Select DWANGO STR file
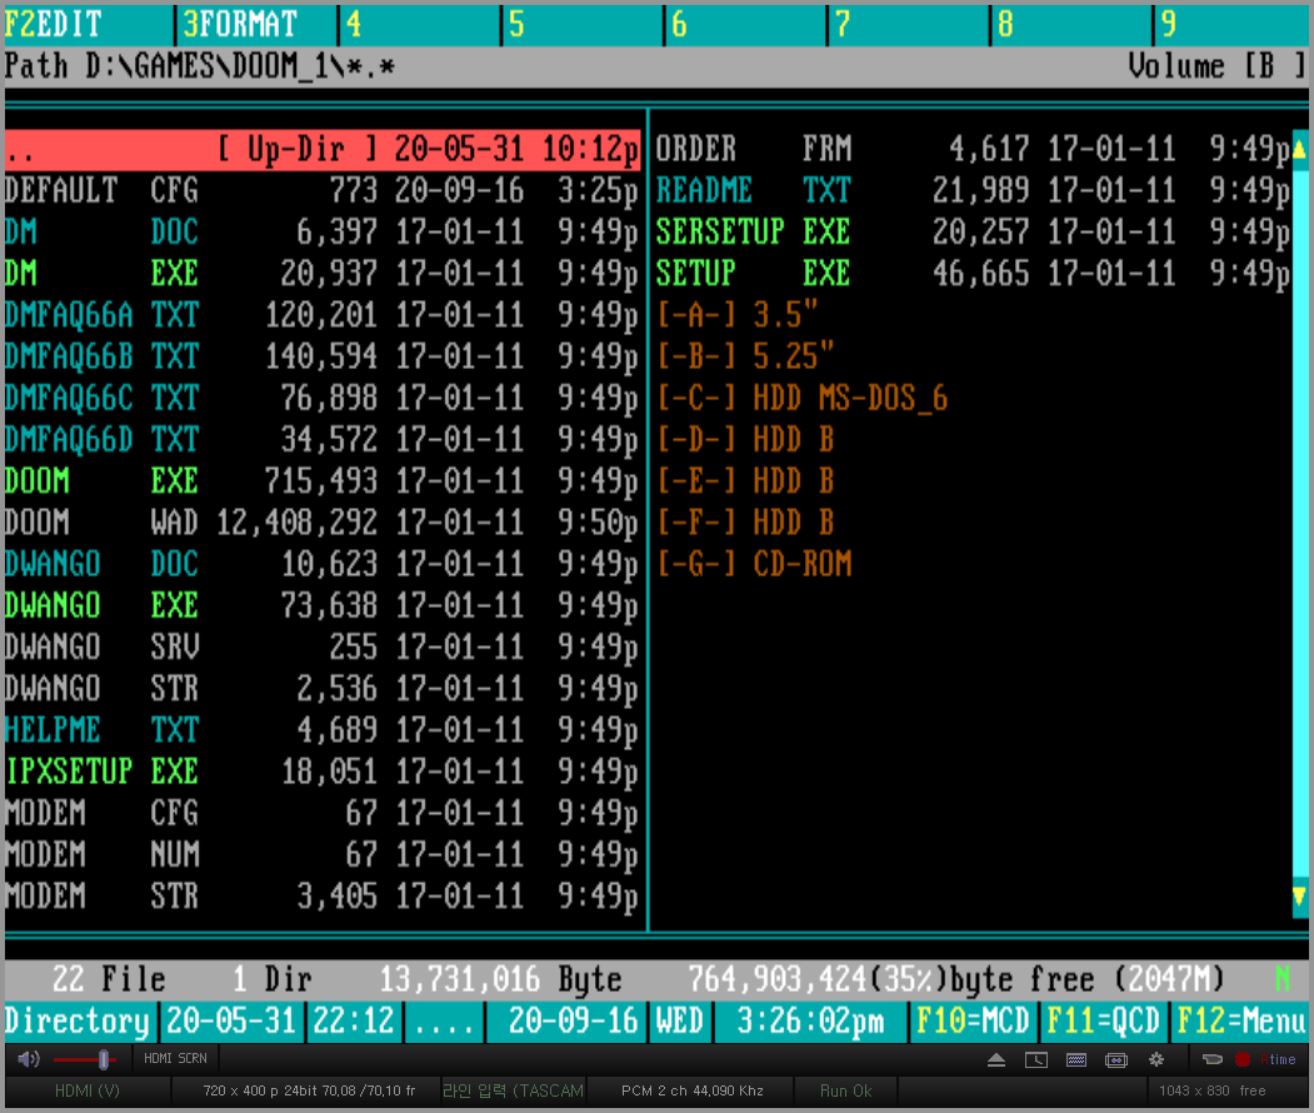Image resolution: width=1314 pixels, height=1113 pixels. 322,688
